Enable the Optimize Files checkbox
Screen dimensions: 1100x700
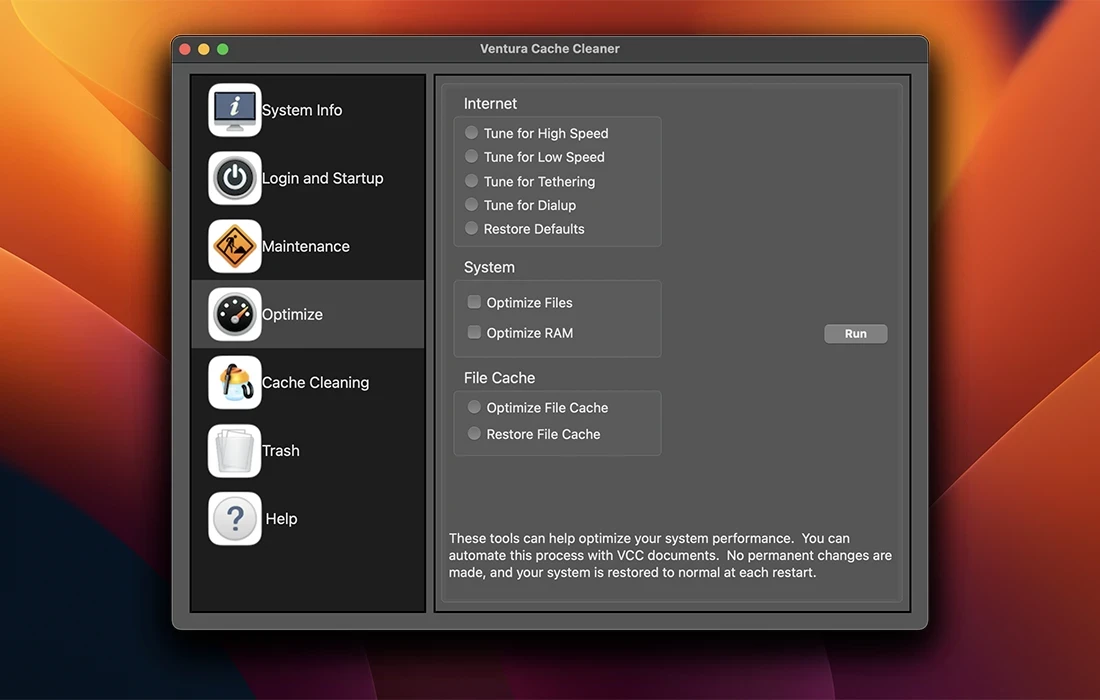[475, 302]
